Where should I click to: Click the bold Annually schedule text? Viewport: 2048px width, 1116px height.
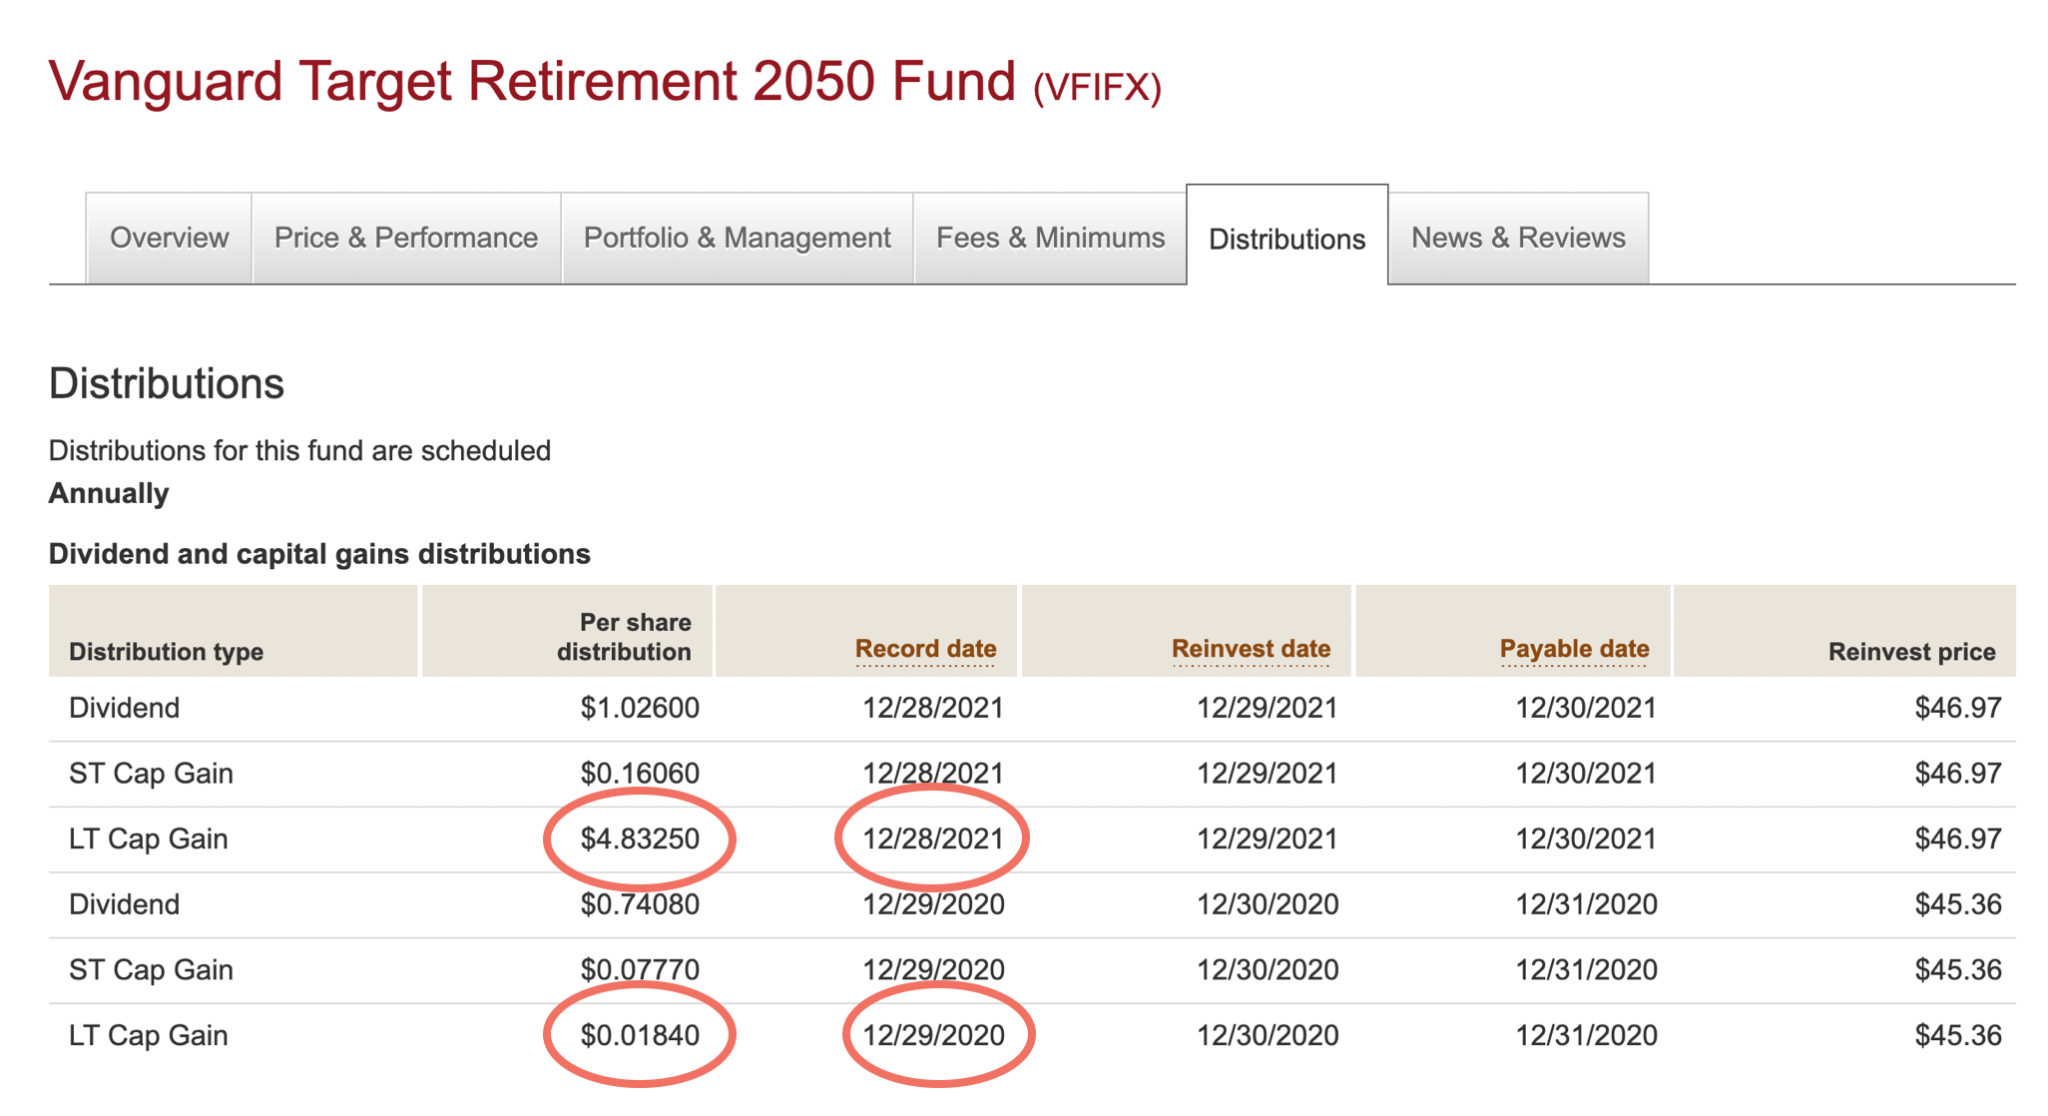[x=109, y=494]
